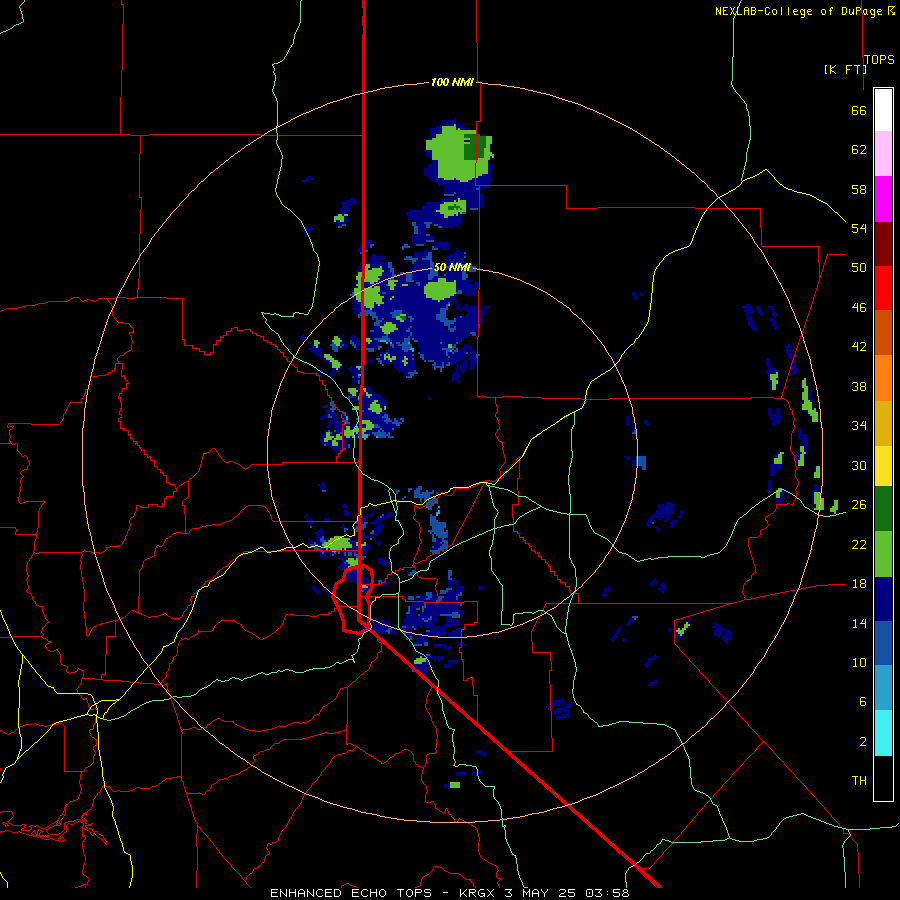Select the light pink legend swatch
The width and height of the screenshot is (900, 900).
[x=883, y=153]
